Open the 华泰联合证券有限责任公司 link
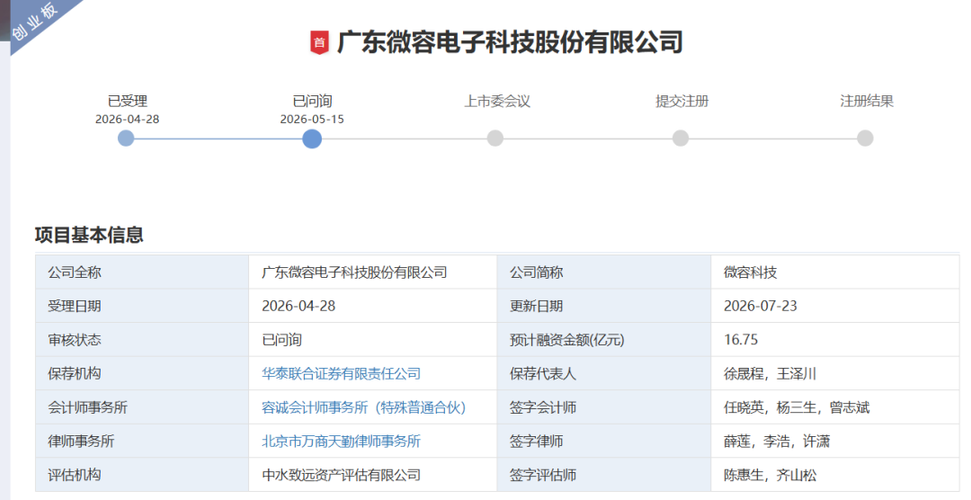Screen dimensions: 971x500 341,374
